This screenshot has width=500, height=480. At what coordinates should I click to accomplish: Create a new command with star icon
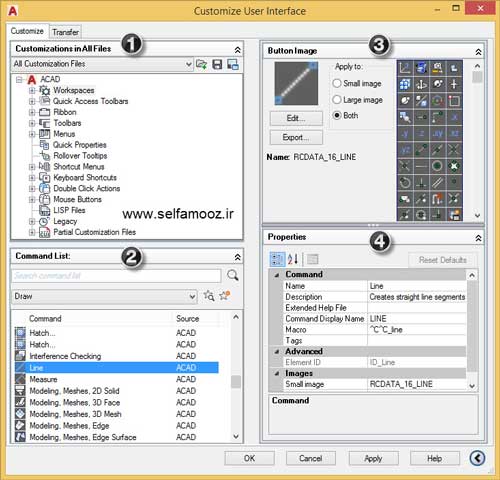point(224,295)
